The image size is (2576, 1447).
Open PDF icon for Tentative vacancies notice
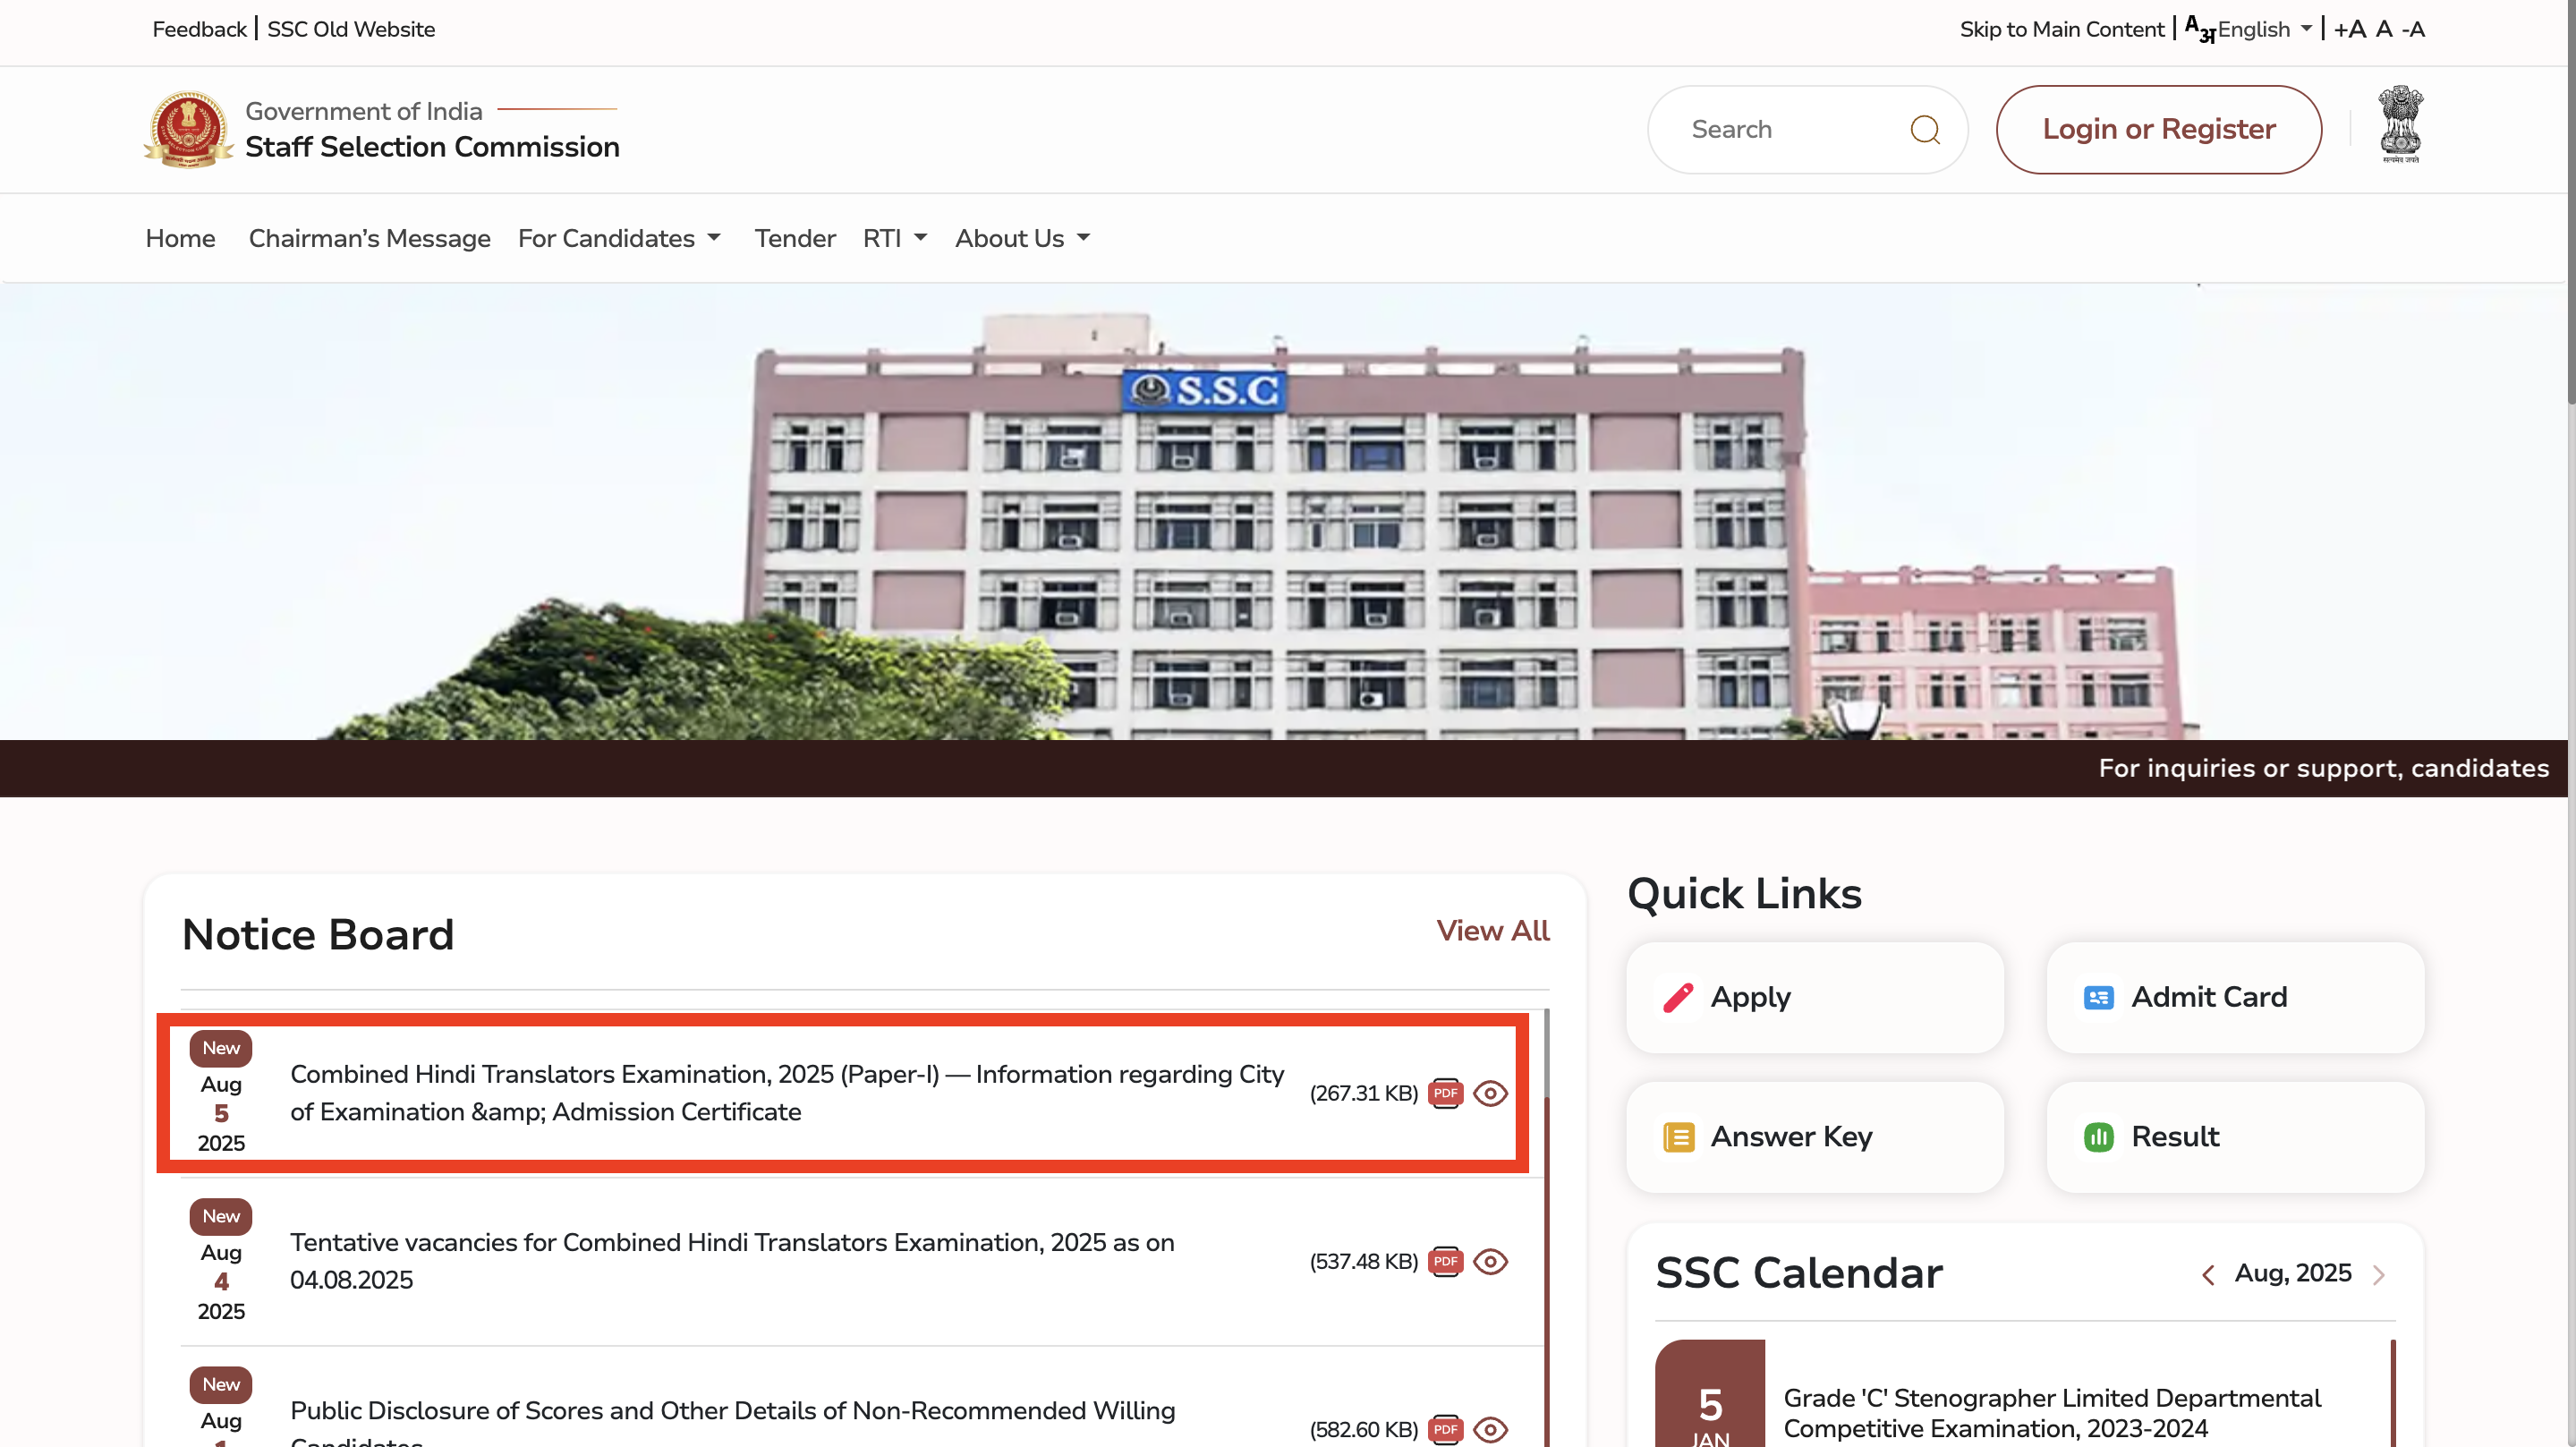pyautogui.click(x=1445, y=1261)
